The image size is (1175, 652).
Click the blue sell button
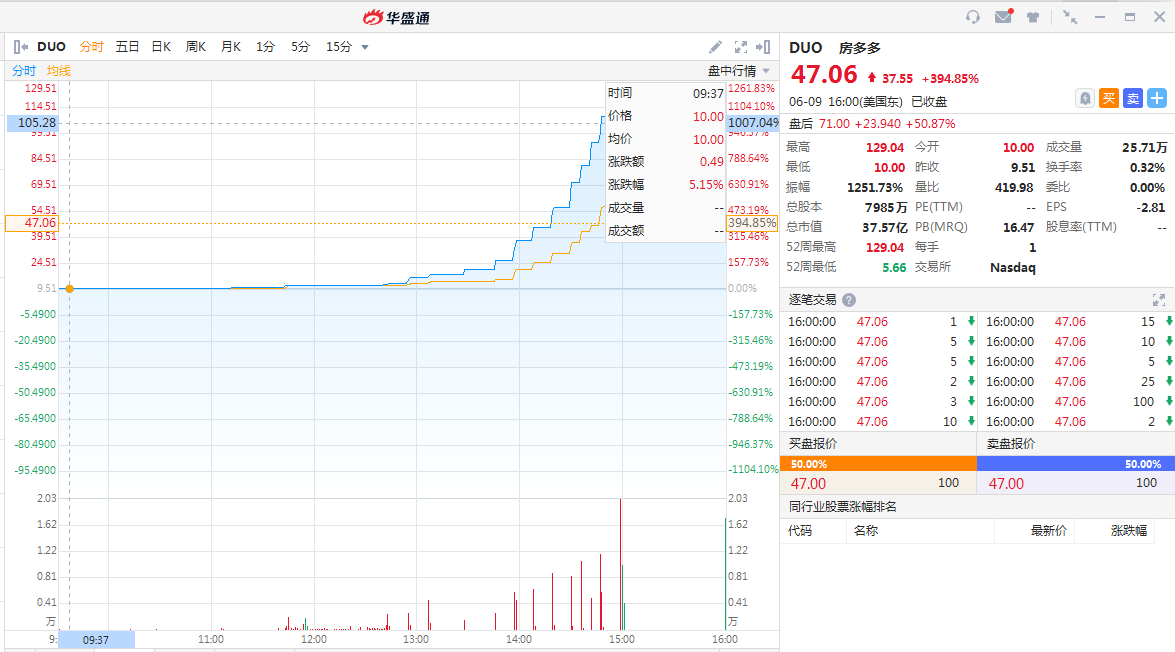1133,98
